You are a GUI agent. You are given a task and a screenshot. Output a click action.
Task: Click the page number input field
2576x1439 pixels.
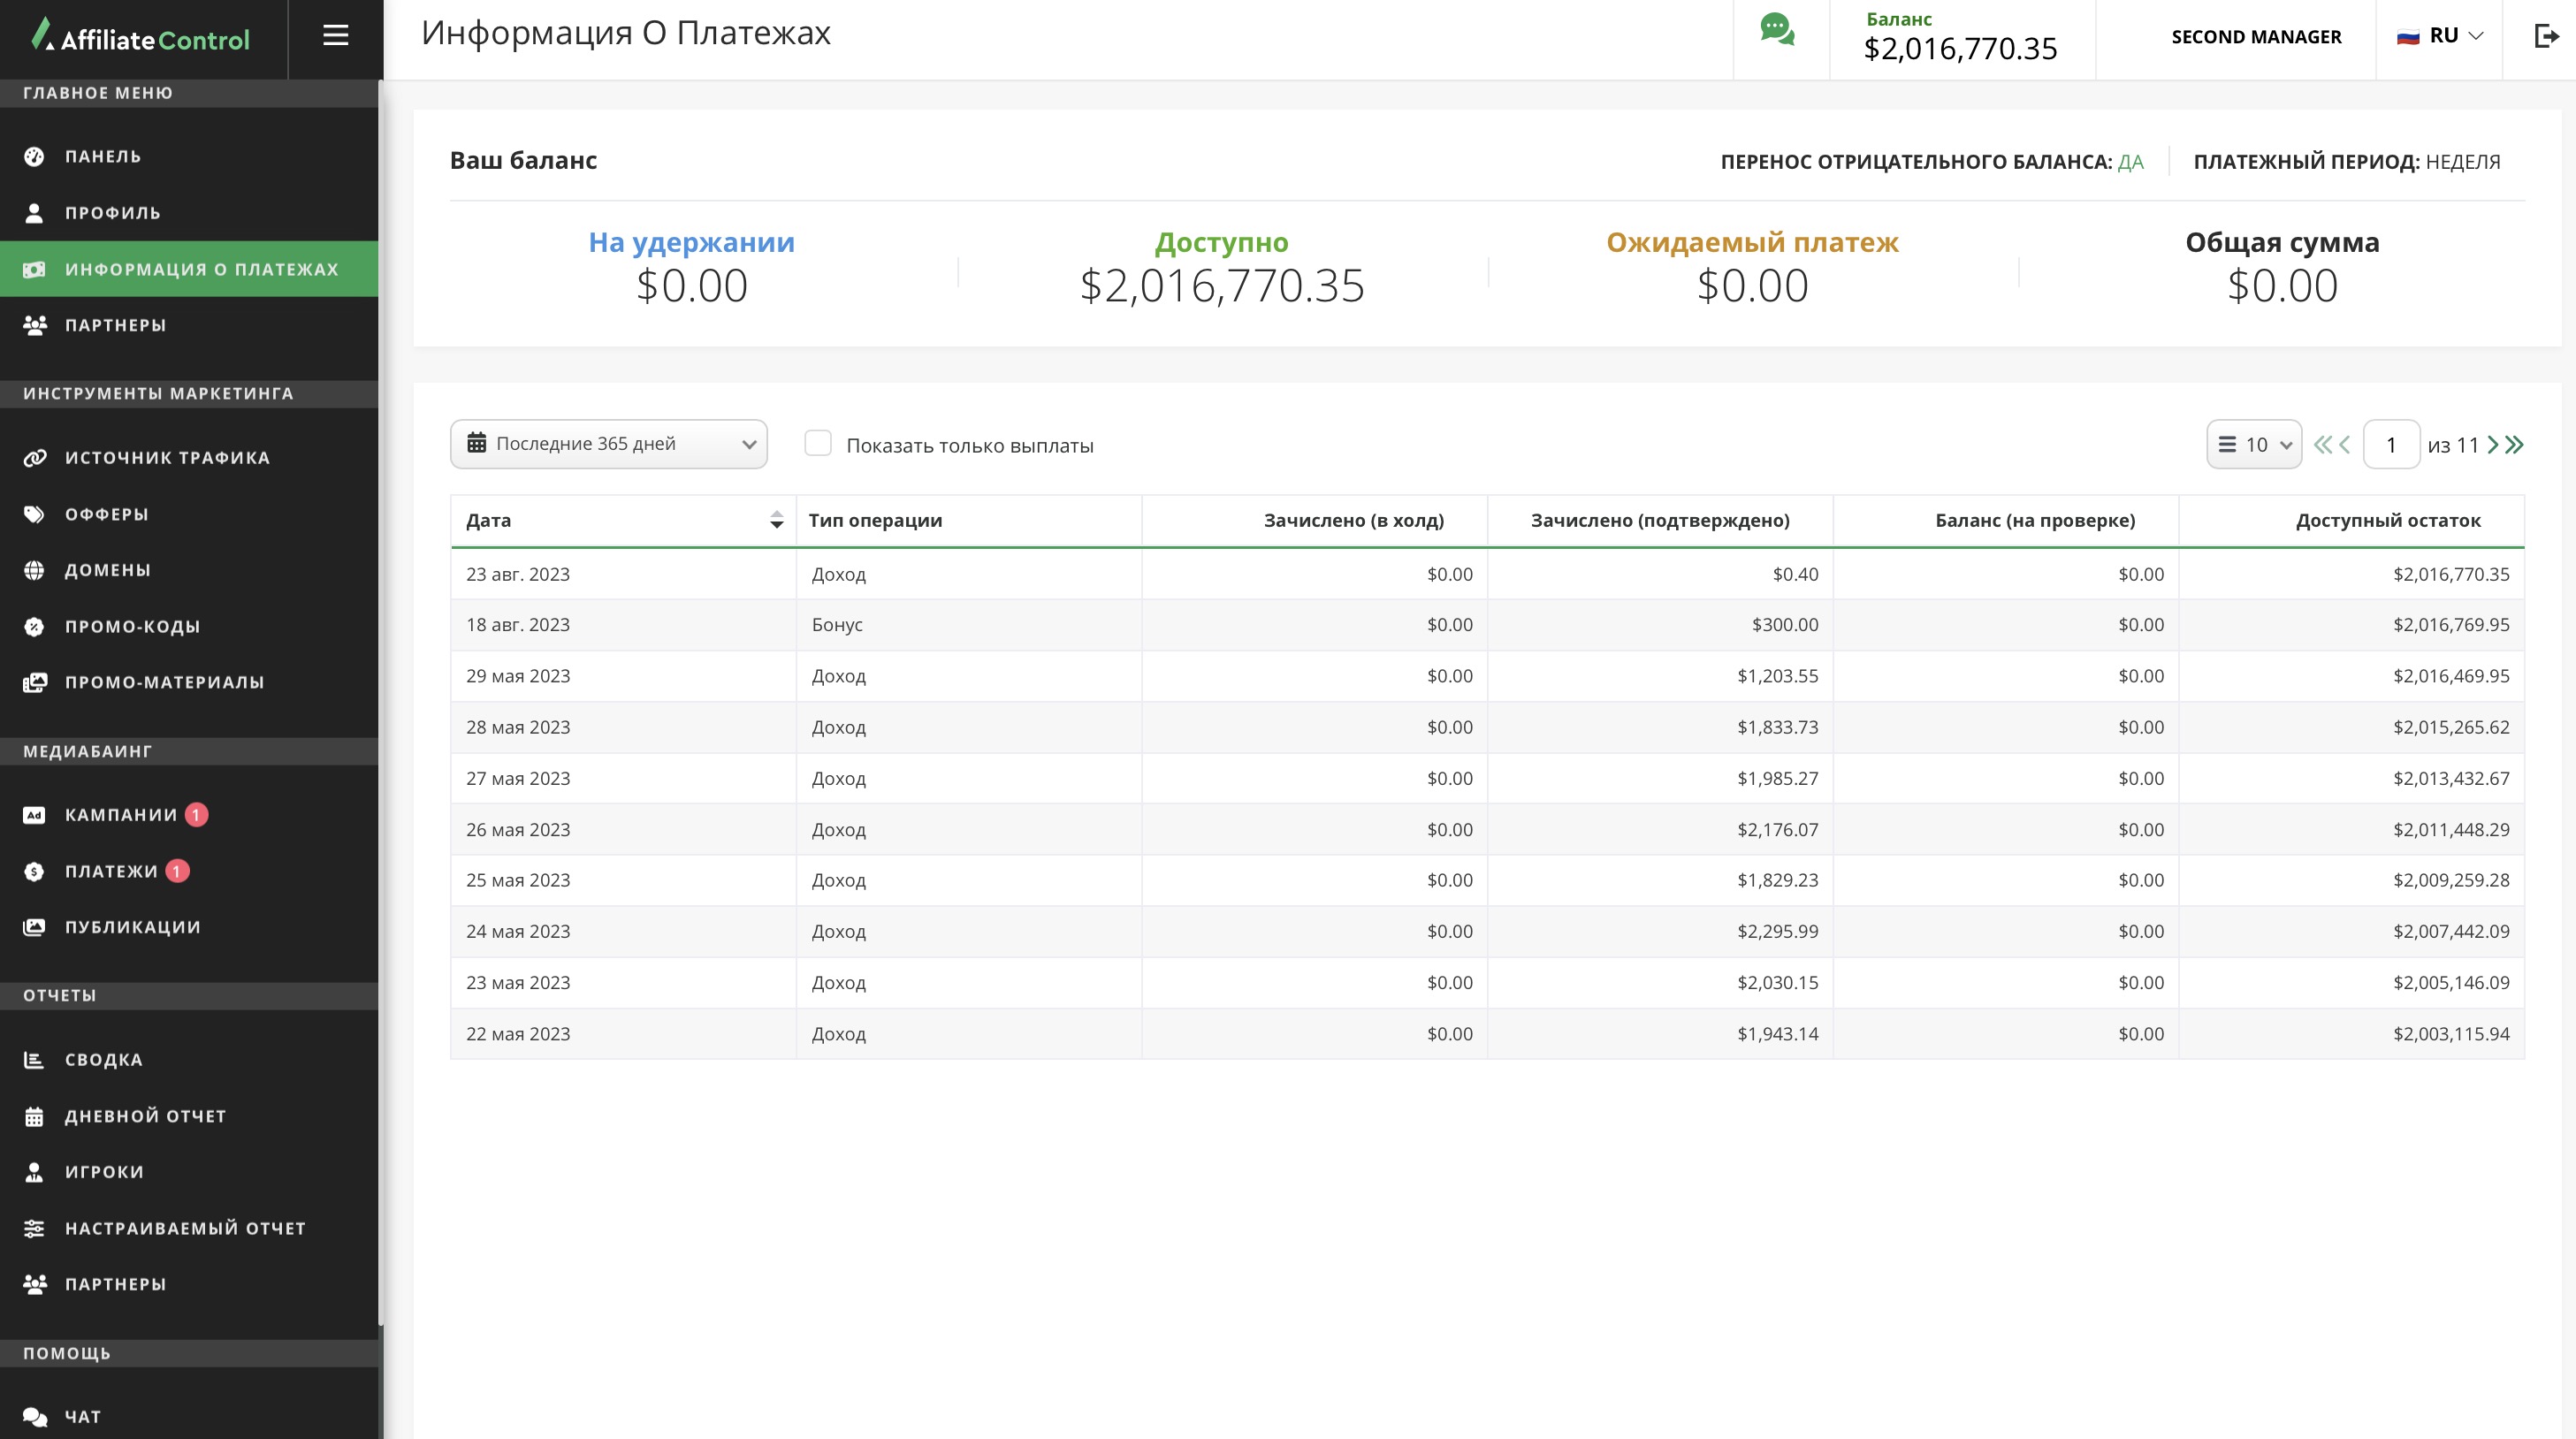pos(2390,445)
